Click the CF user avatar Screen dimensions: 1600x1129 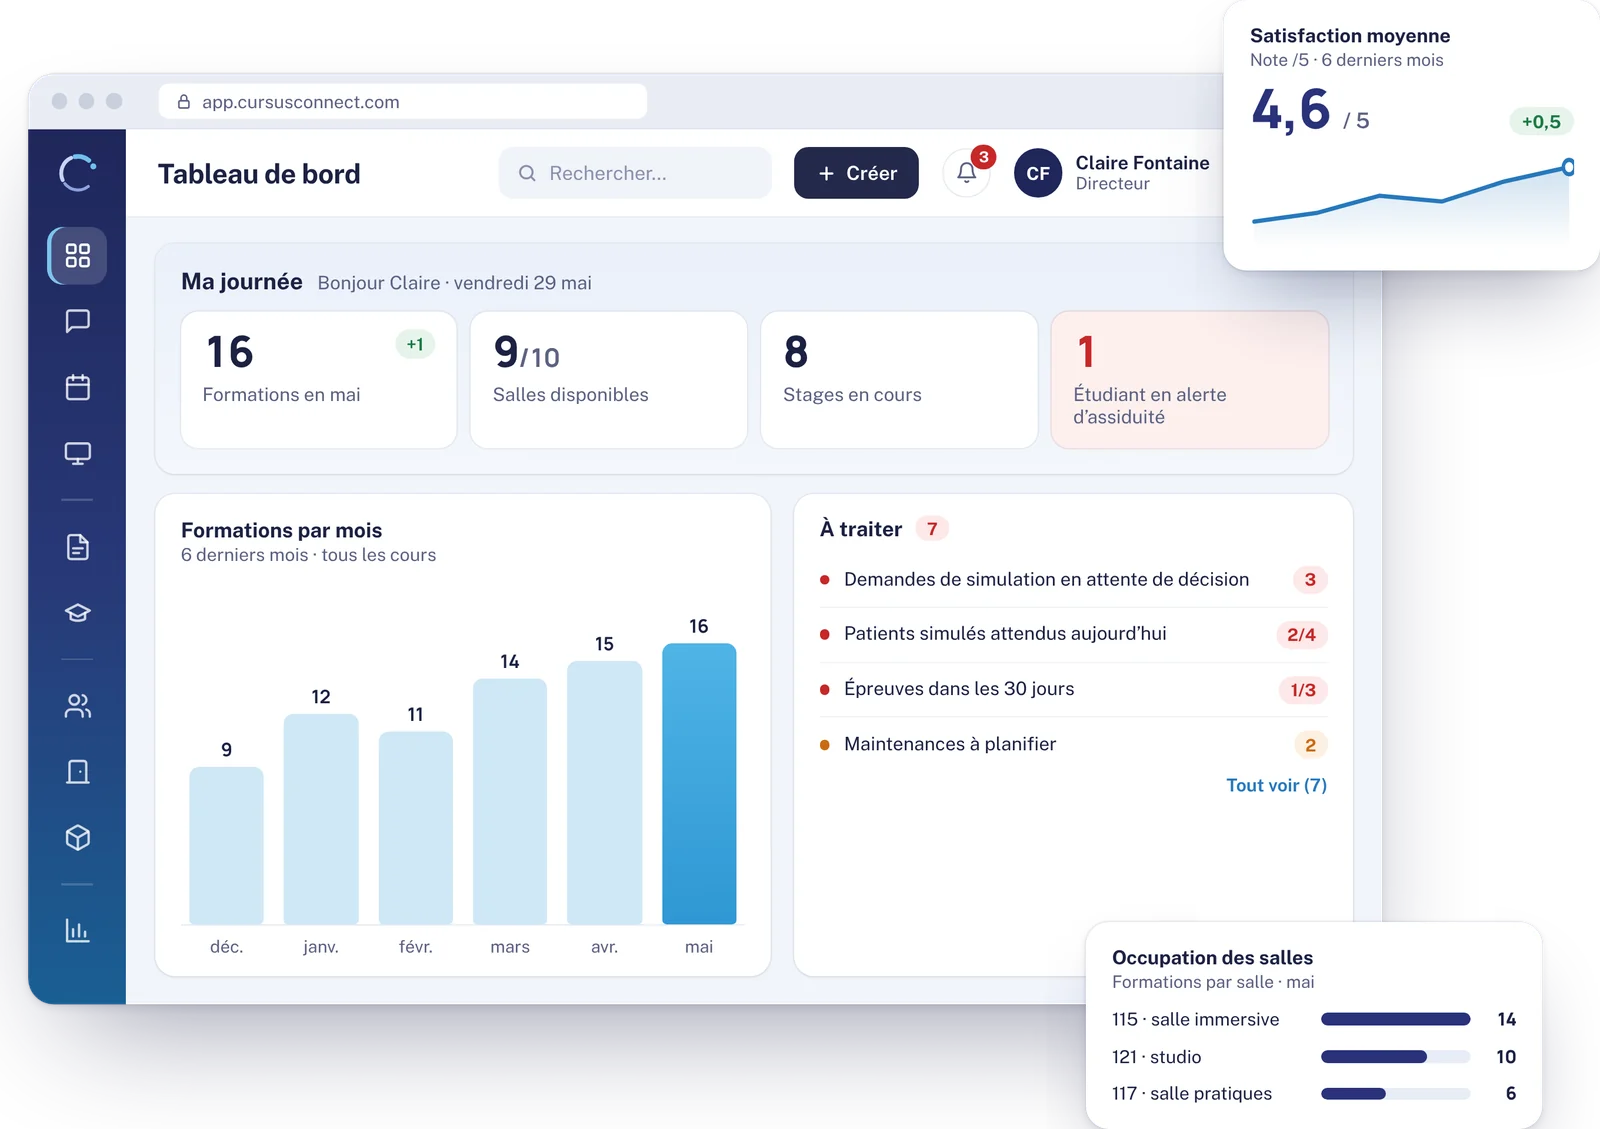(x=1038, y=173)
